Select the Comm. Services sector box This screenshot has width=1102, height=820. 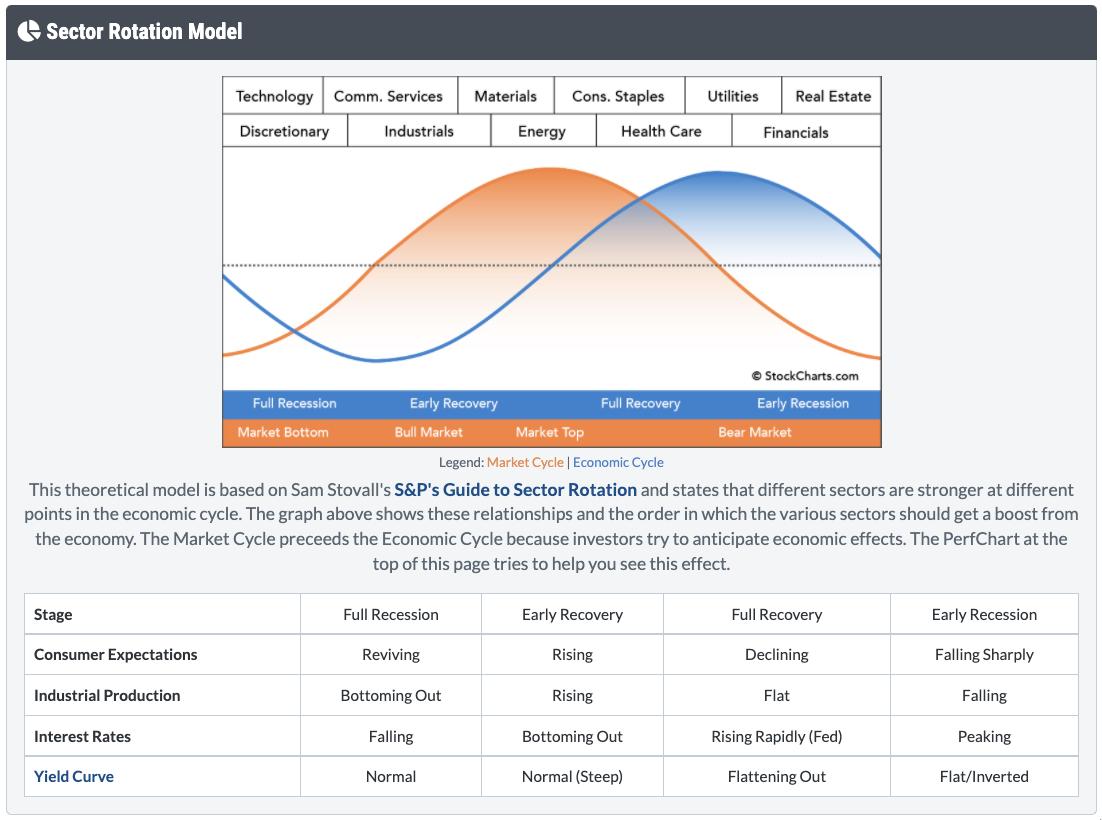point(388,97)
